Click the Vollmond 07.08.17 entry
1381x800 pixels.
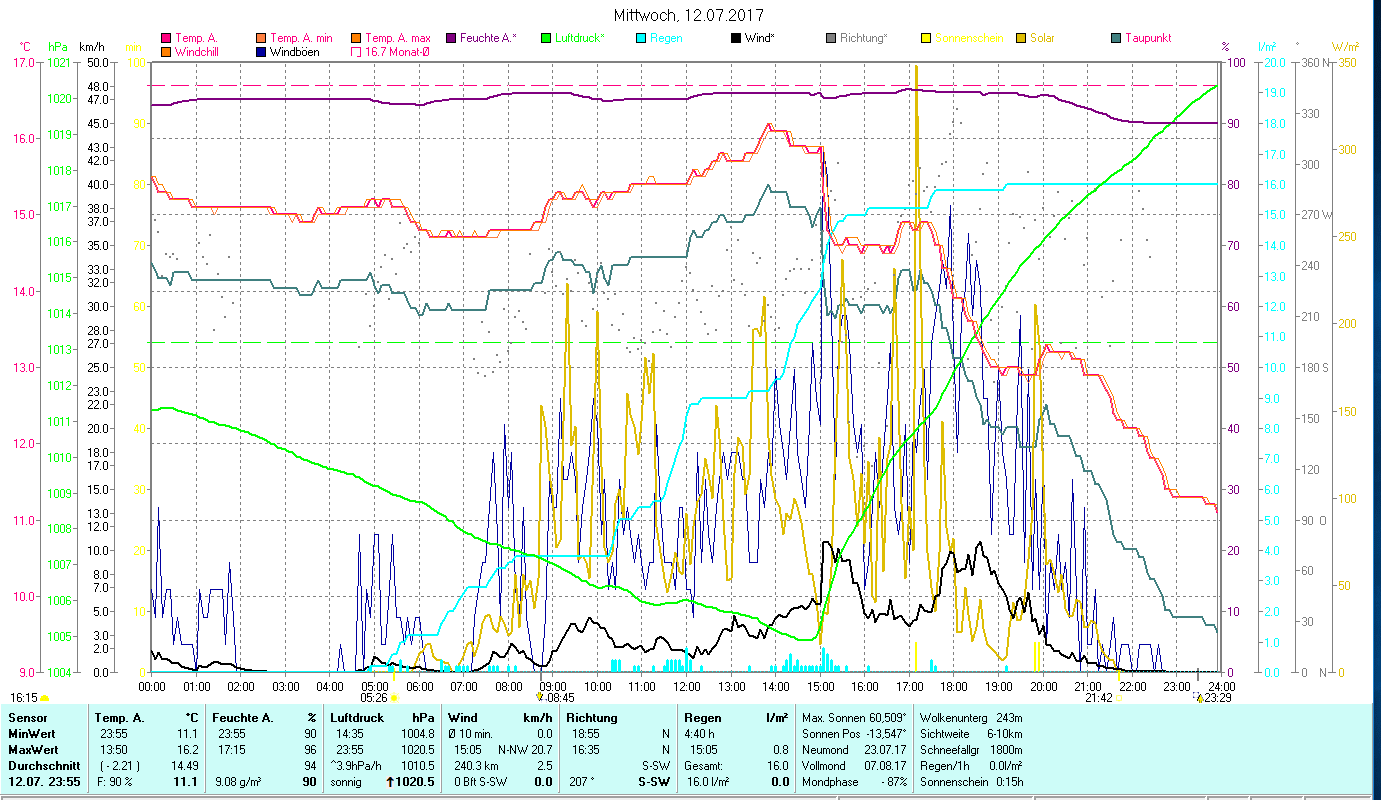(852, 765)
